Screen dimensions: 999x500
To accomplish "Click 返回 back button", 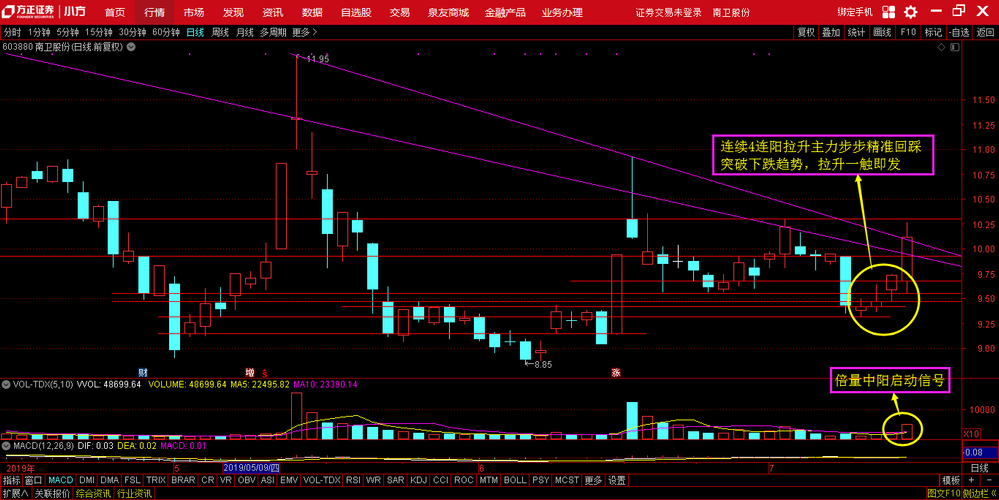I will coord(984,32).
